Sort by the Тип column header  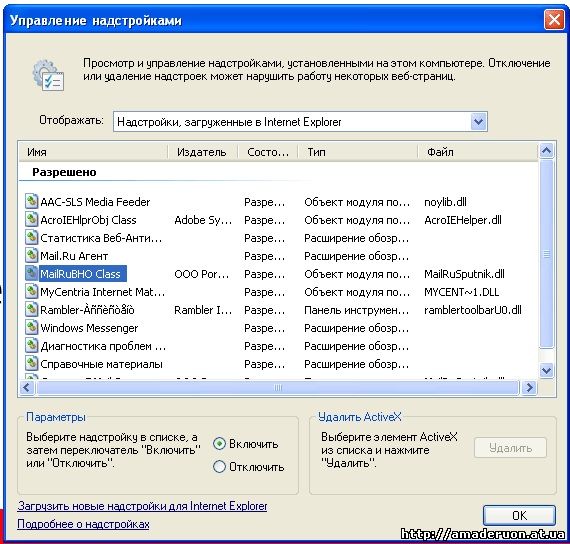tap(358, 152)
